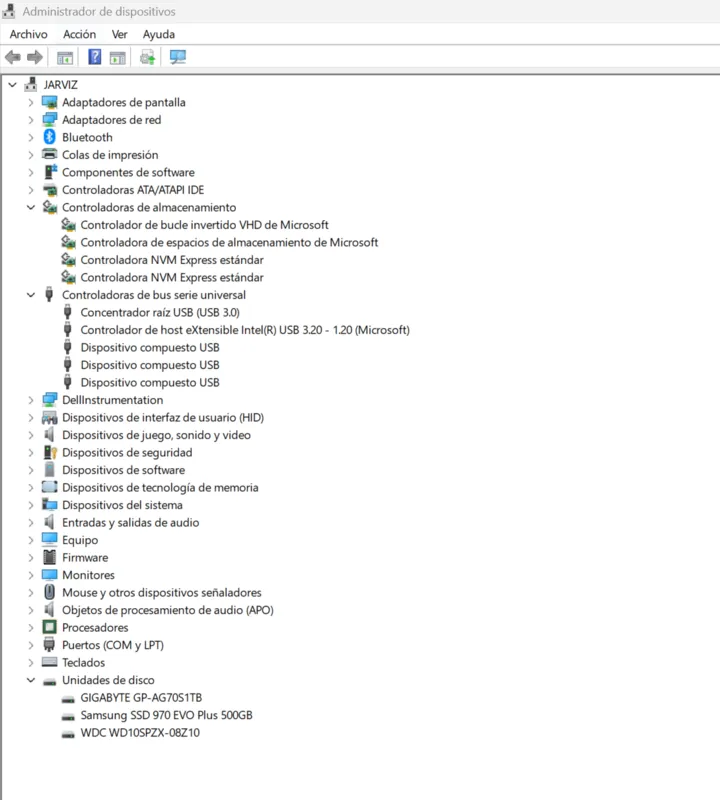Screen dimensions: 720x800
Task: Click the Puertos (COM y LPT) icon
Action: coord(49,644)
